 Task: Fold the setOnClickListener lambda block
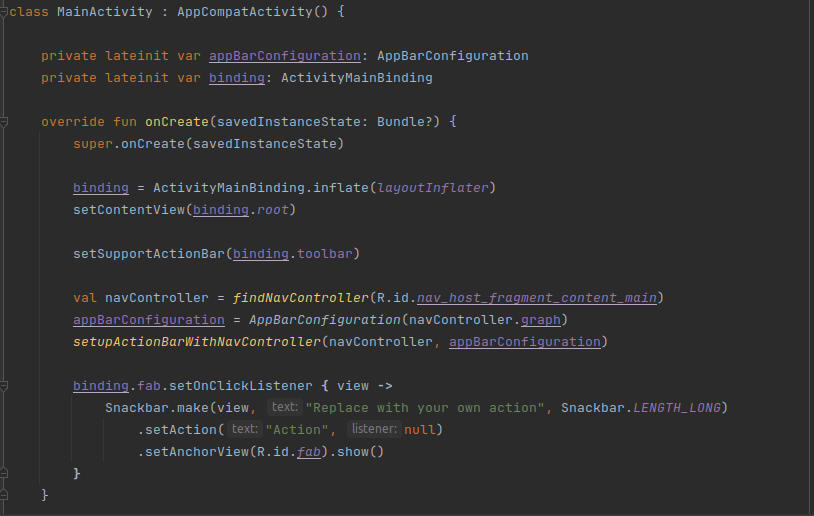coord(4,385)
